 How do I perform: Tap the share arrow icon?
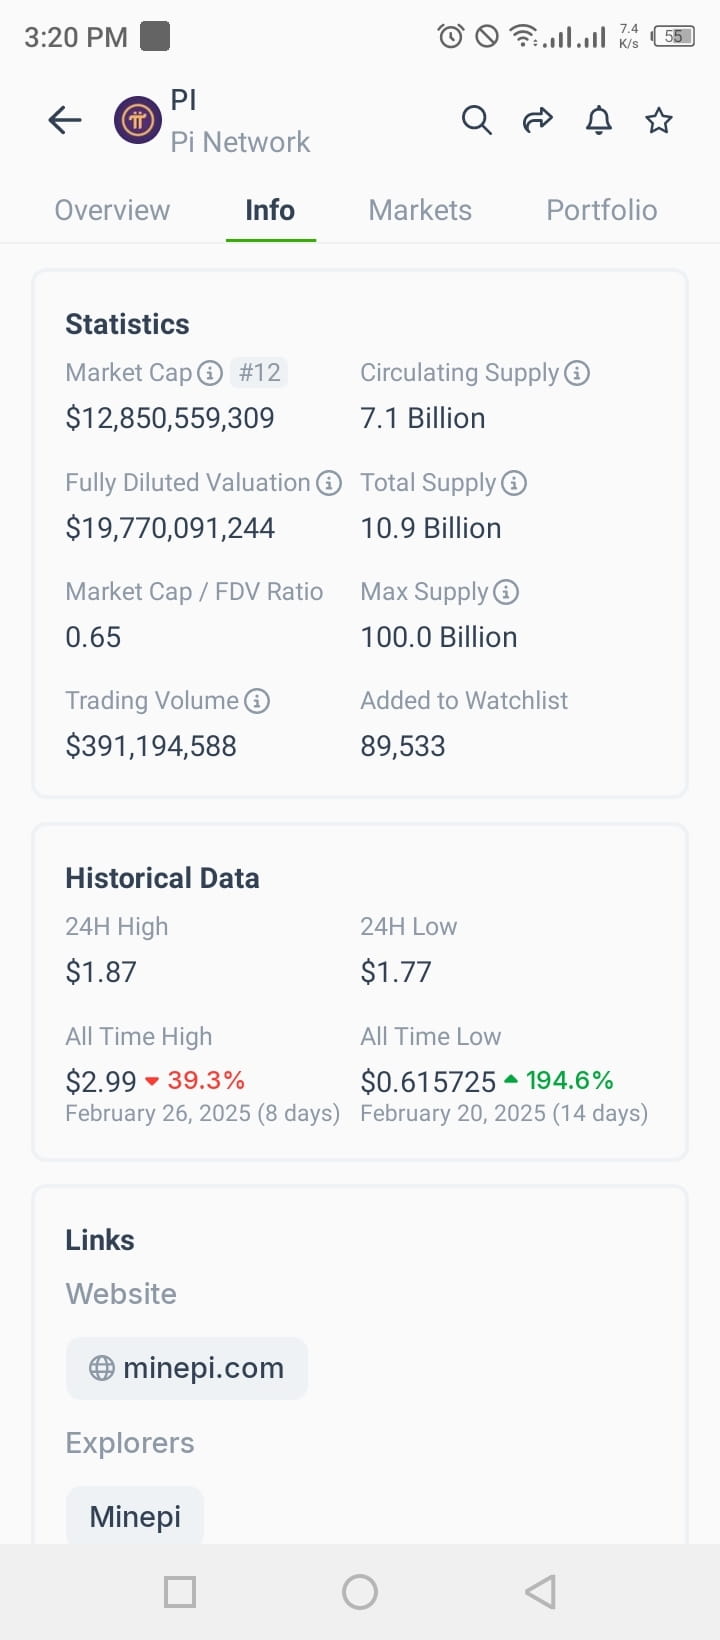[538, 121]
